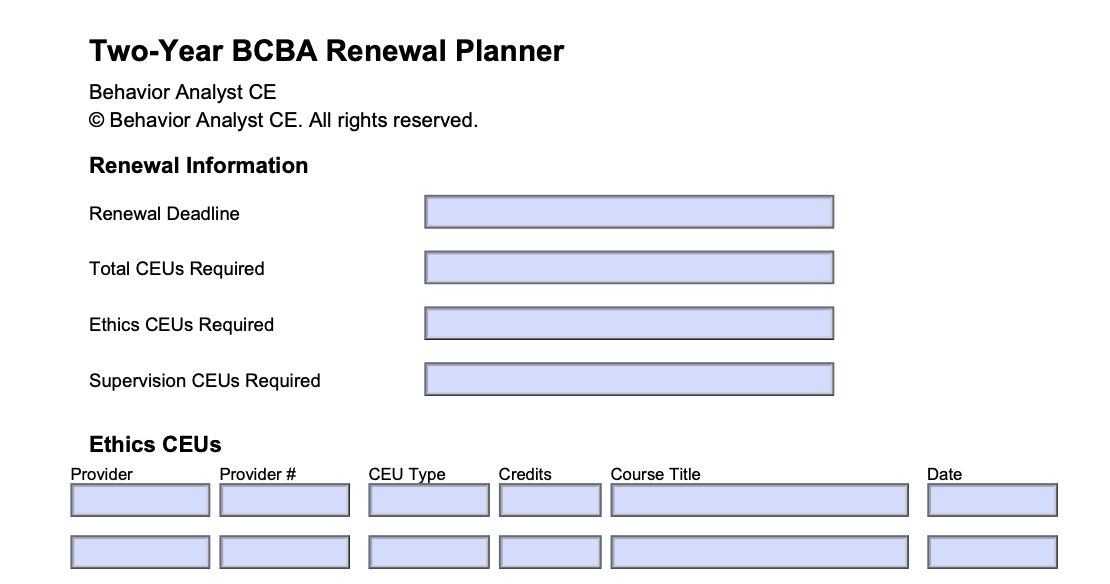Click the Renewal Information section heading
Viewport: 1110px width, 584px height.
click(x=198, y=166)
